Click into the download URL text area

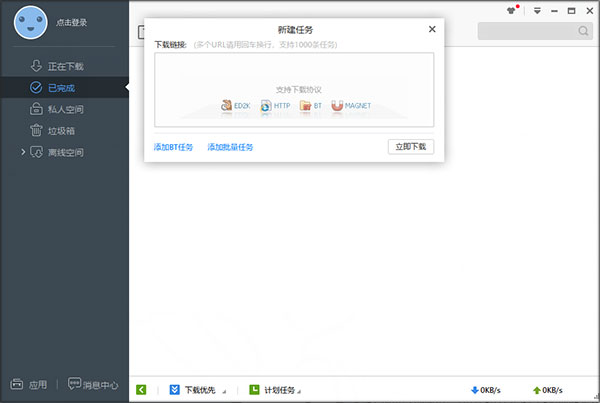(294, 90)
